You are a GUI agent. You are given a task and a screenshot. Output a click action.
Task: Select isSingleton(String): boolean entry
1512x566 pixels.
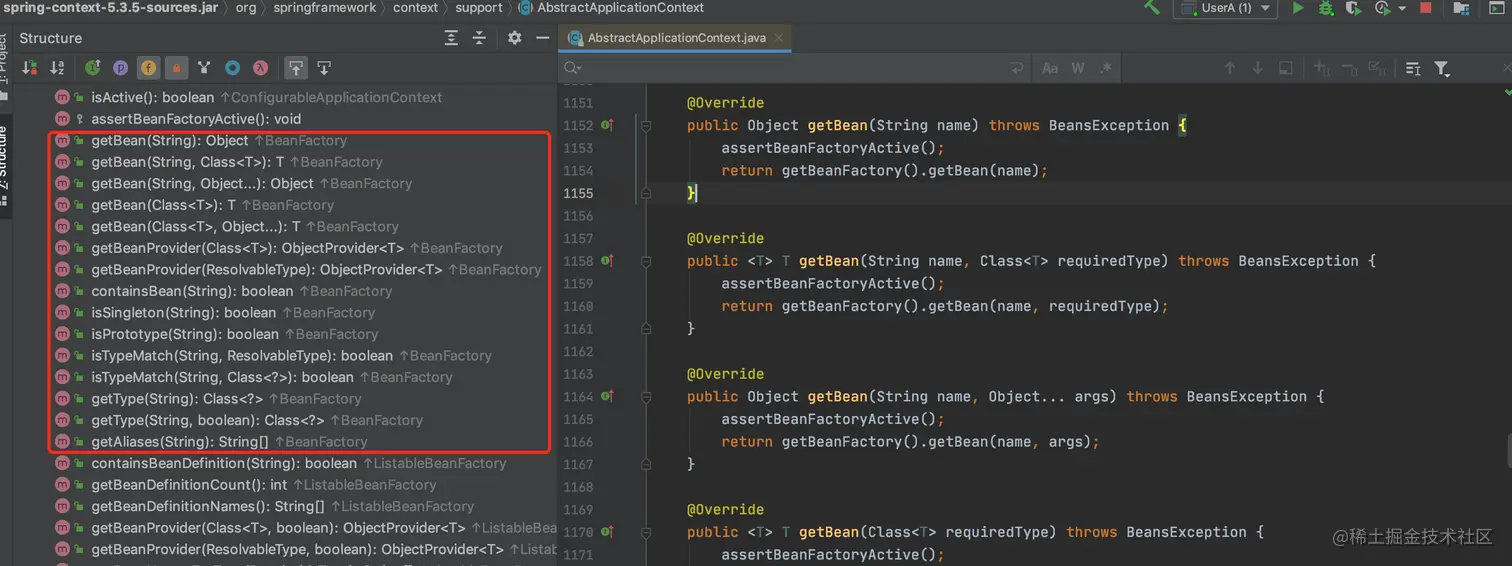184,312
